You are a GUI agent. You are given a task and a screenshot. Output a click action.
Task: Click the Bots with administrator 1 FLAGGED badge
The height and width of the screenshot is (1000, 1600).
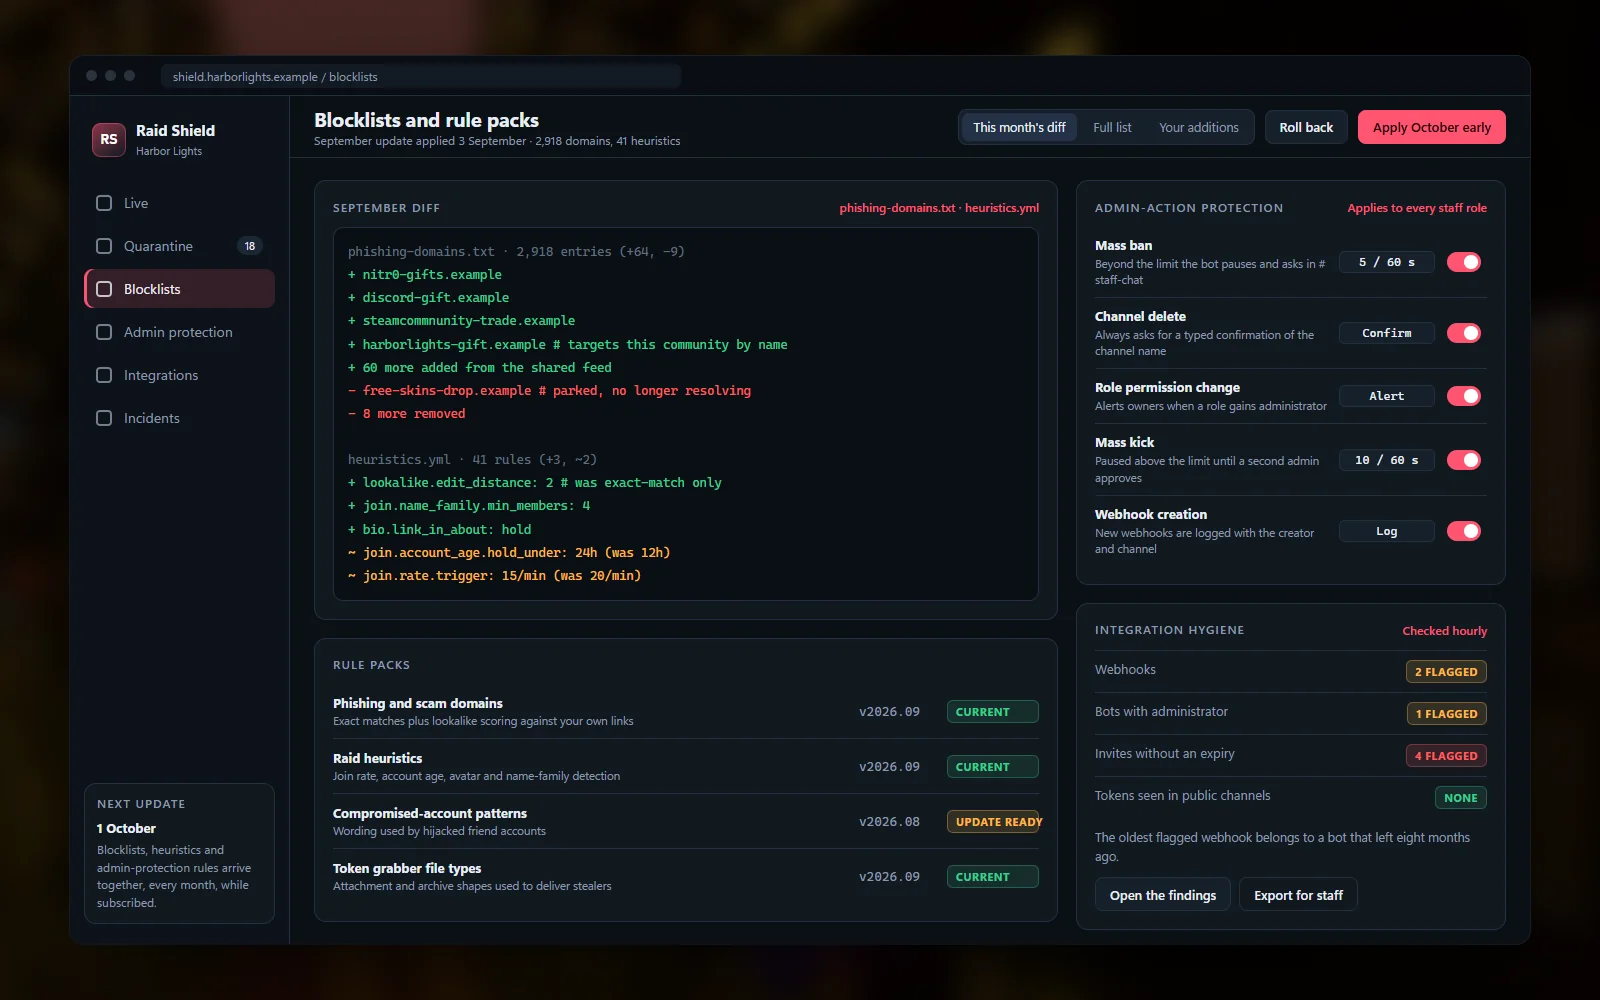point(1446,714)
